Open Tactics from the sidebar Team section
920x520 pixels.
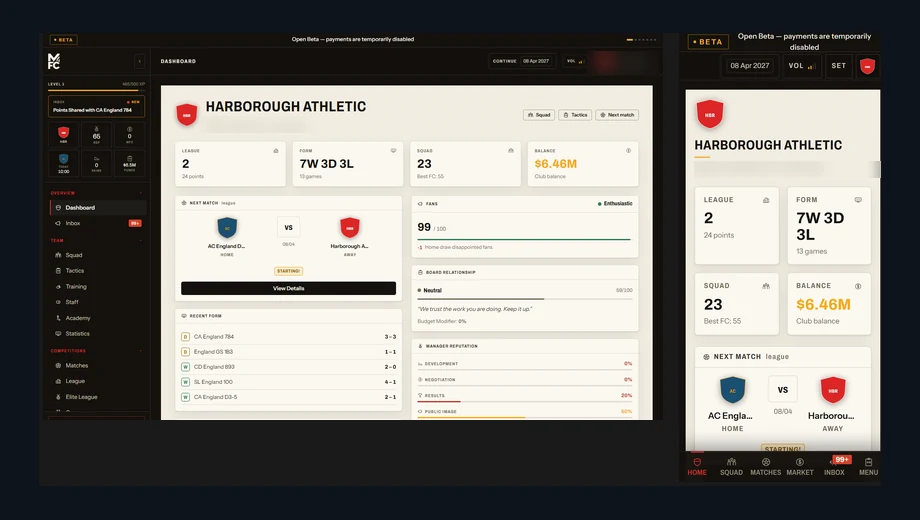[x=98, y=271]
